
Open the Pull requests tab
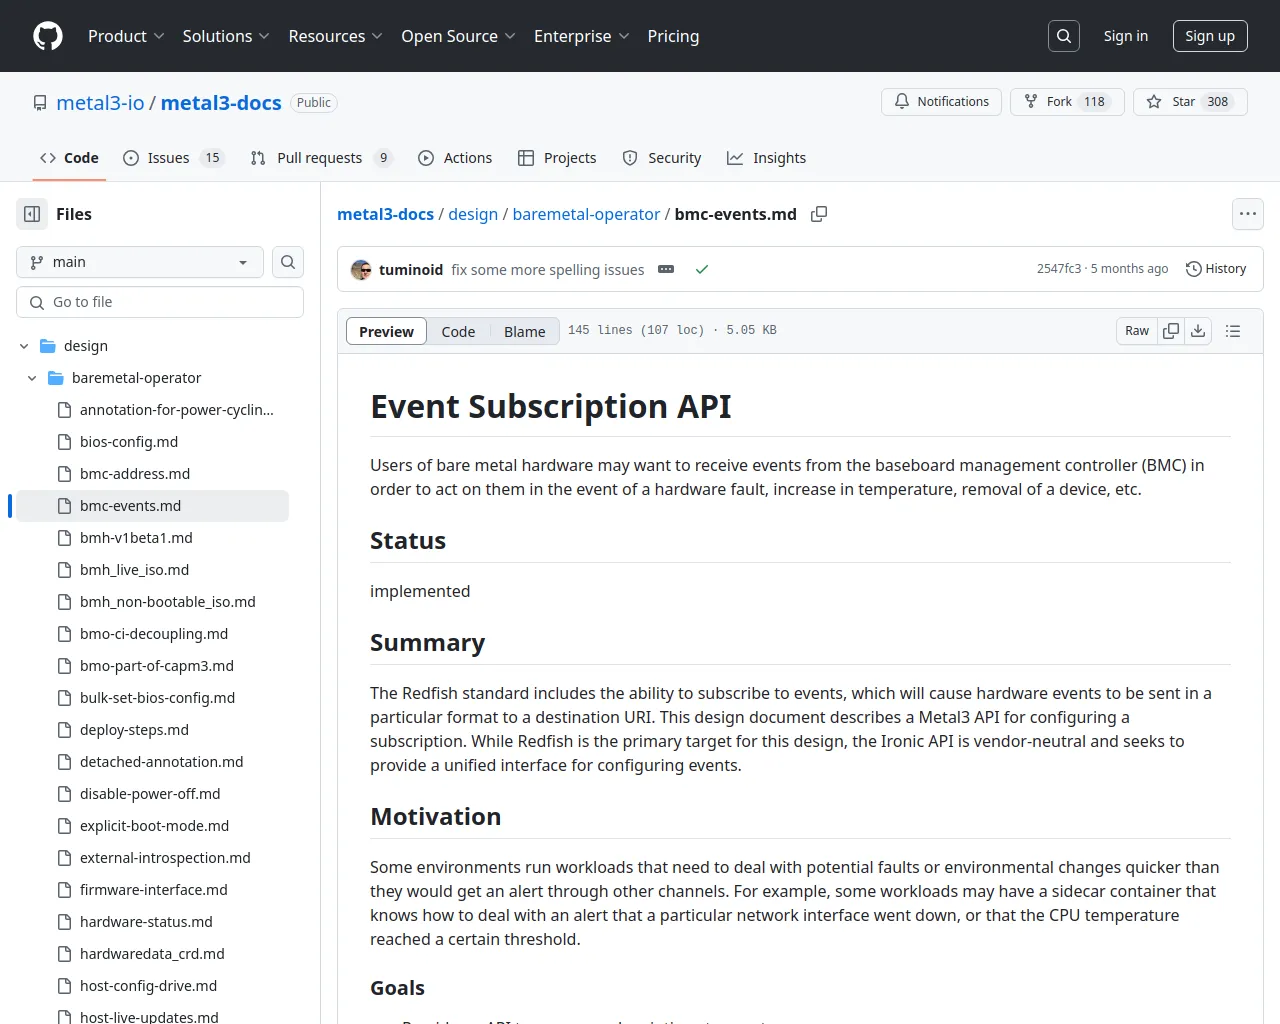(x=321, y=158)
